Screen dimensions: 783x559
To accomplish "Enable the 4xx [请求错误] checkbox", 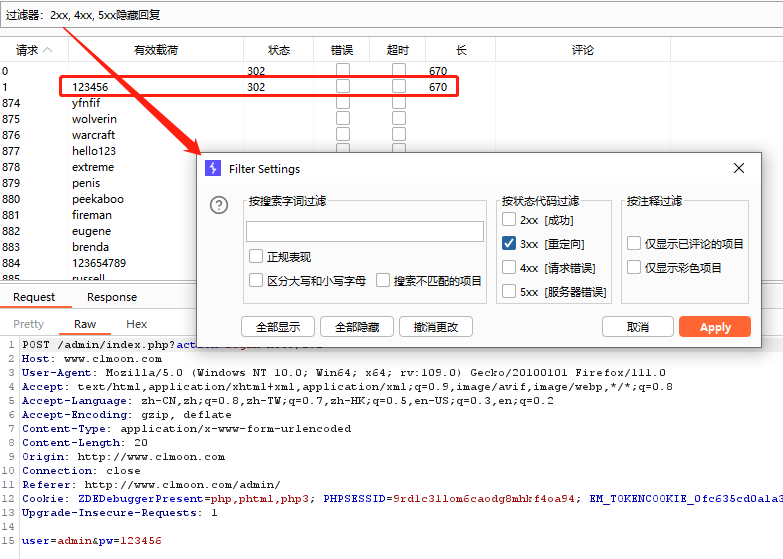I will point(510,268).
